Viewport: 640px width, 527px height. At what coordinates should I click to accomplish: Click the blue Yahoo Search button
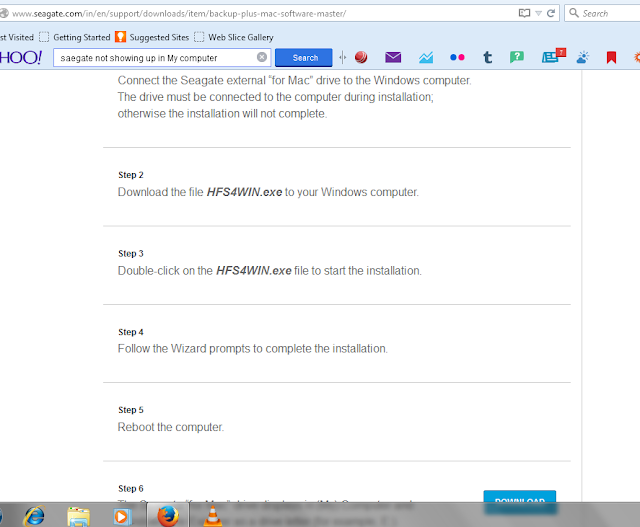304,58
